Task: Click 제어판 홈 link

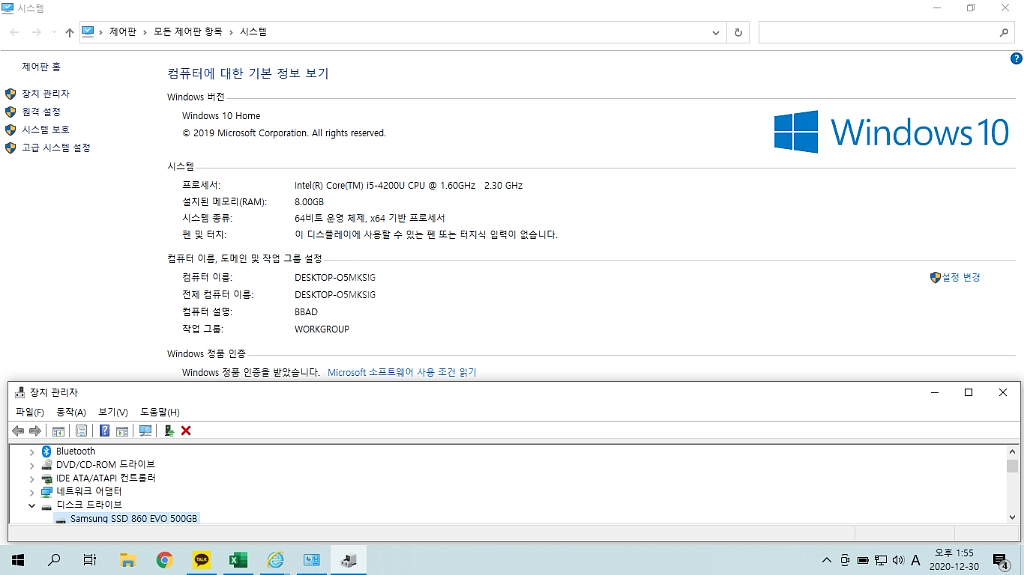Action: 41,67
